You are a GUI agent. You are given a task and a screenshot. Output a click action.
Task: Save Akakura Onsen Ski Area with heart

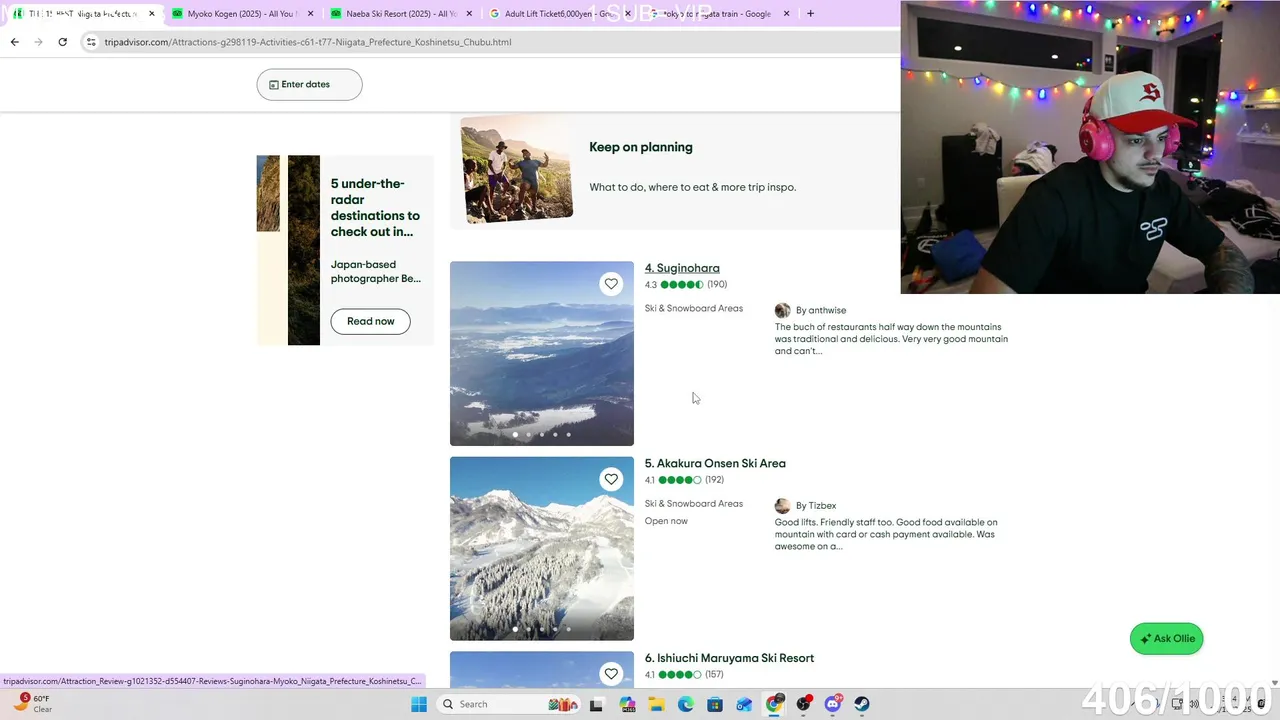coord(611,479)
